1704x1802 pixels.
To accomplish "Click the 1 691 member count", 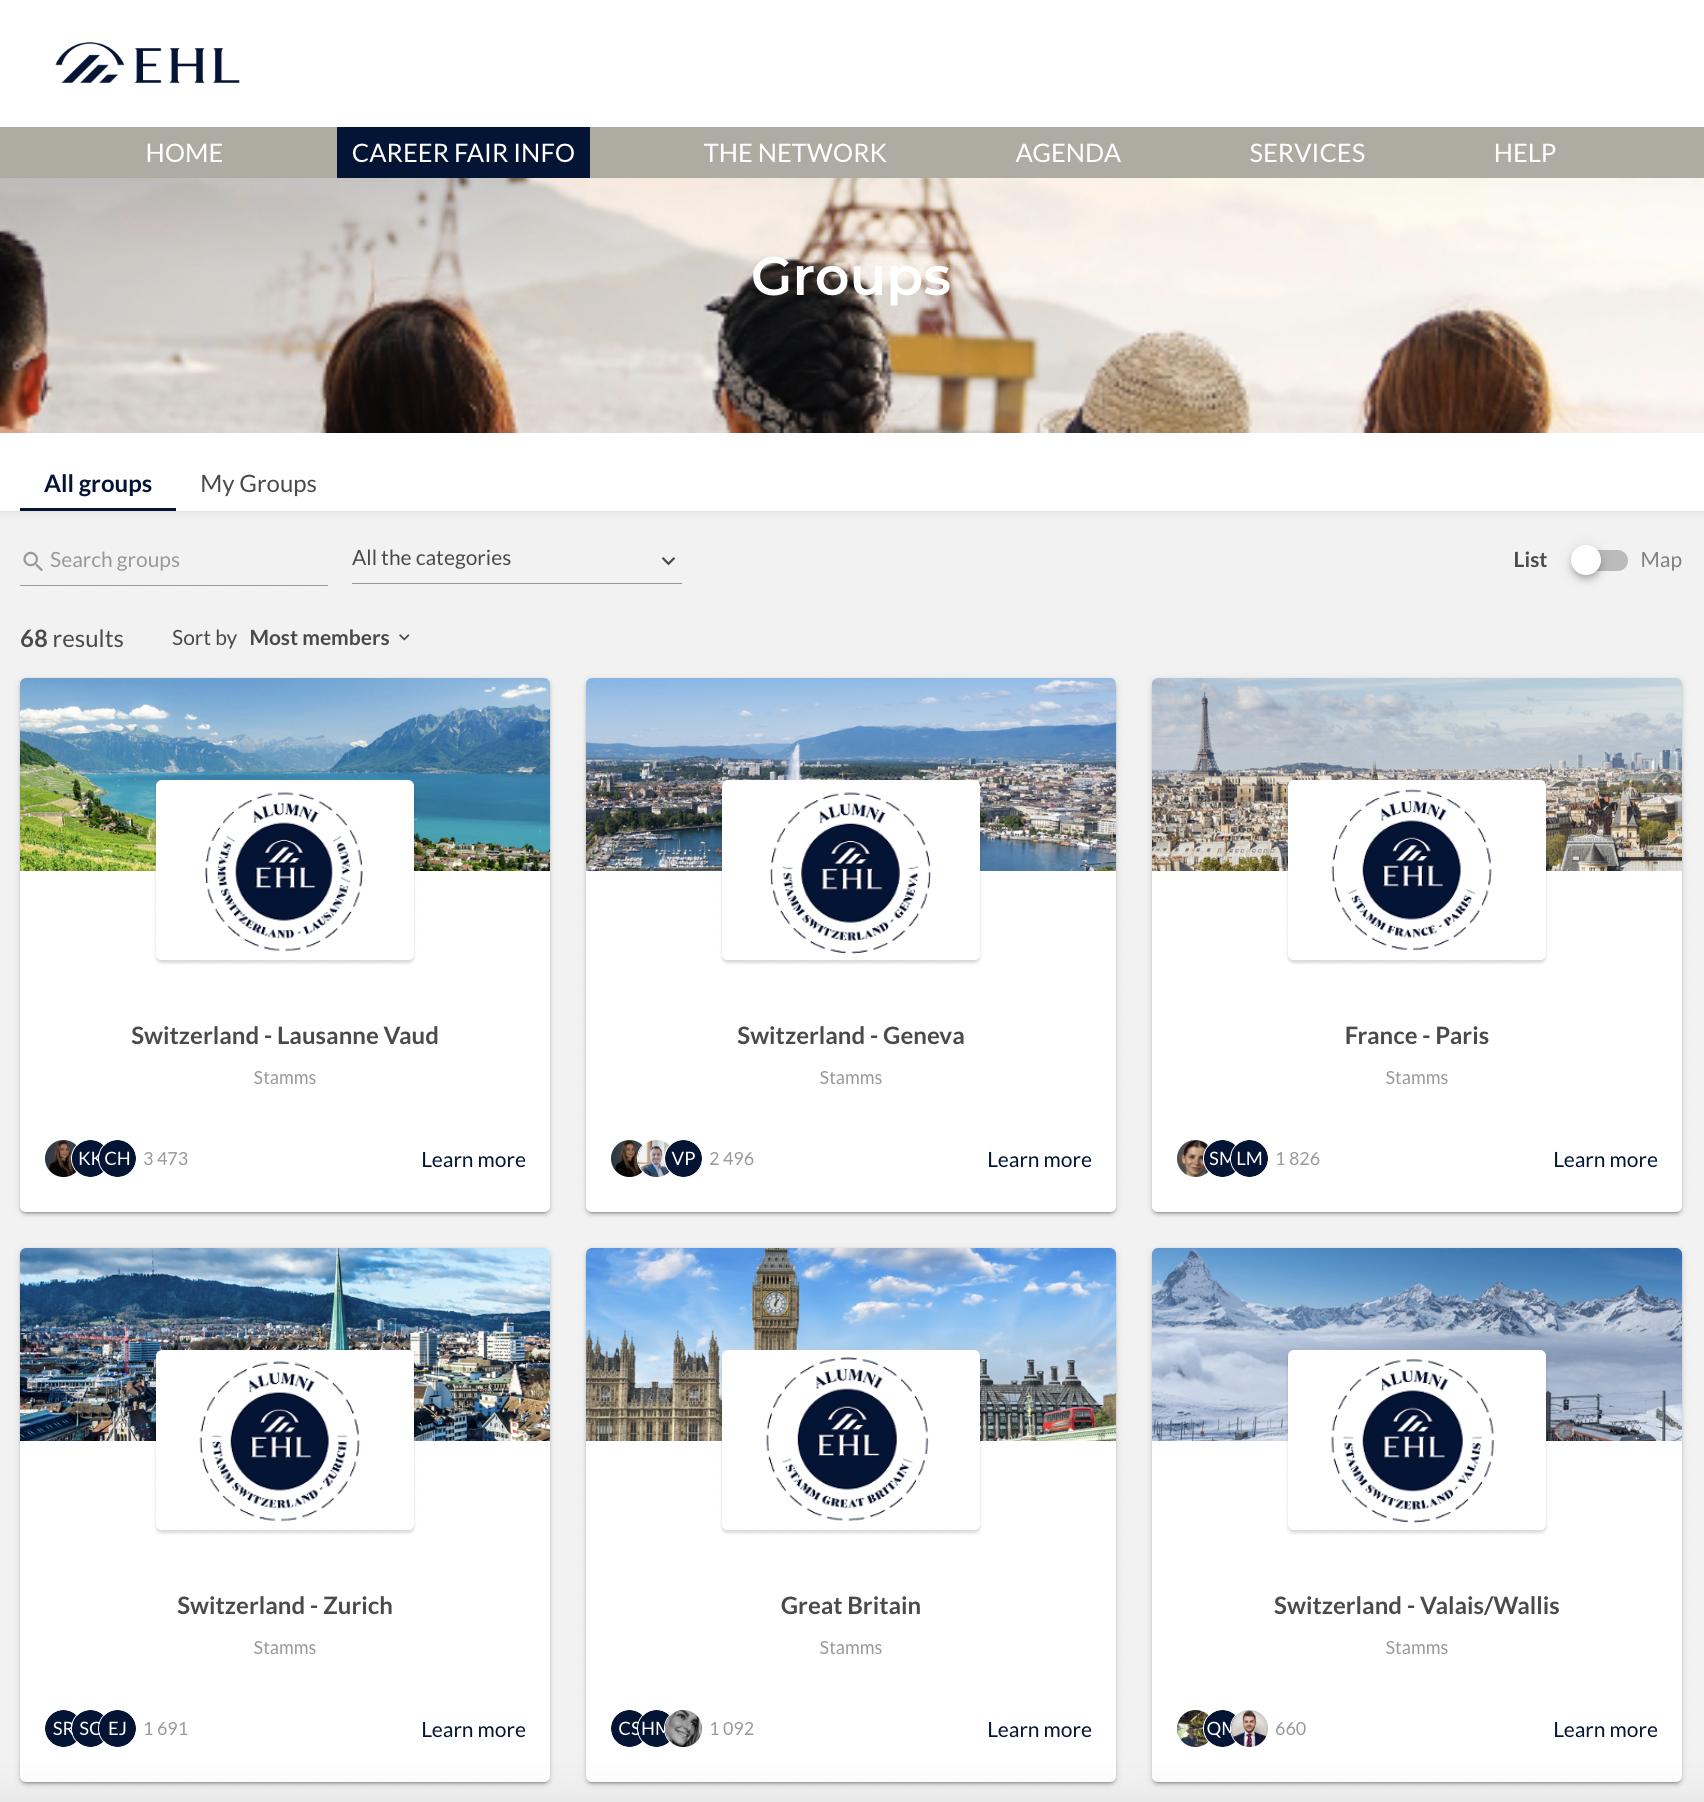I will point(166,1729).
